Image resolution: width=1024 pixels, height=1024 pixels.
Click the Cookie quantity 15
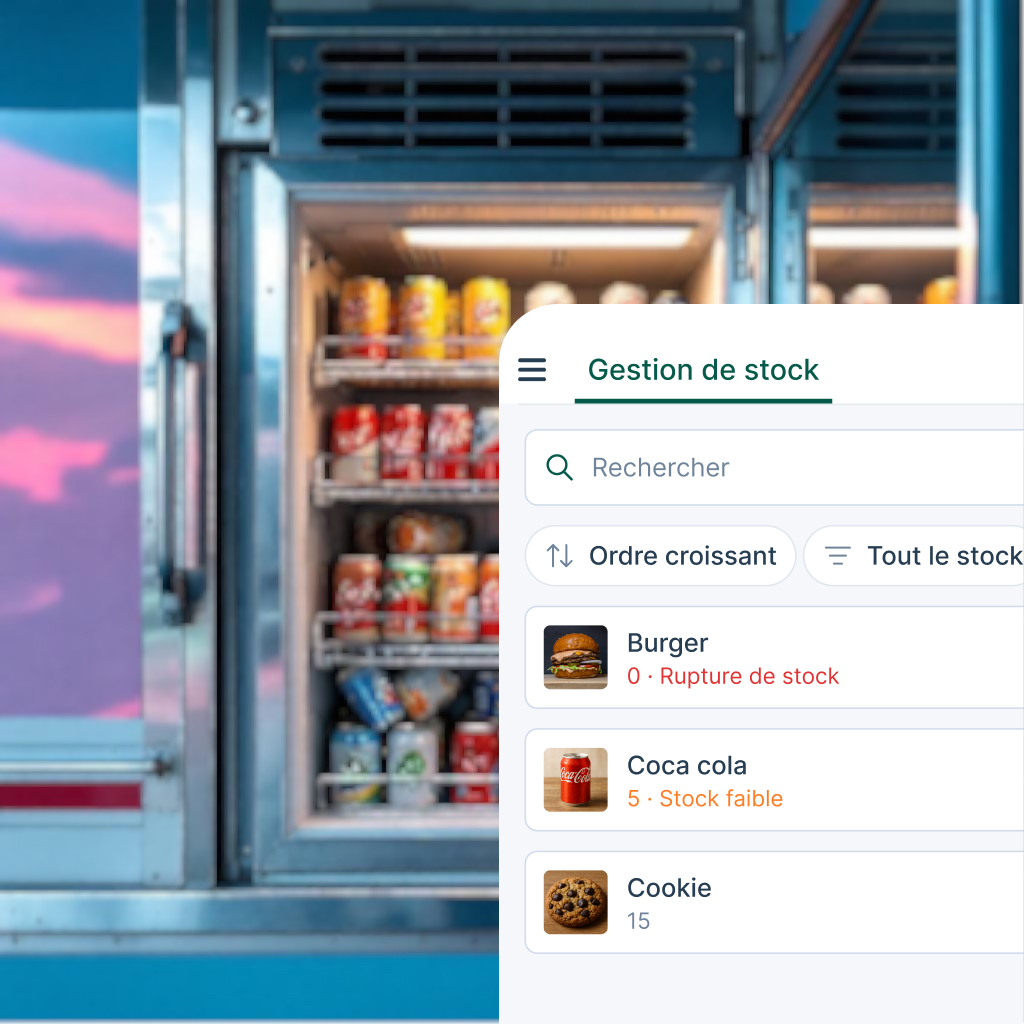[x=638, y=921]
